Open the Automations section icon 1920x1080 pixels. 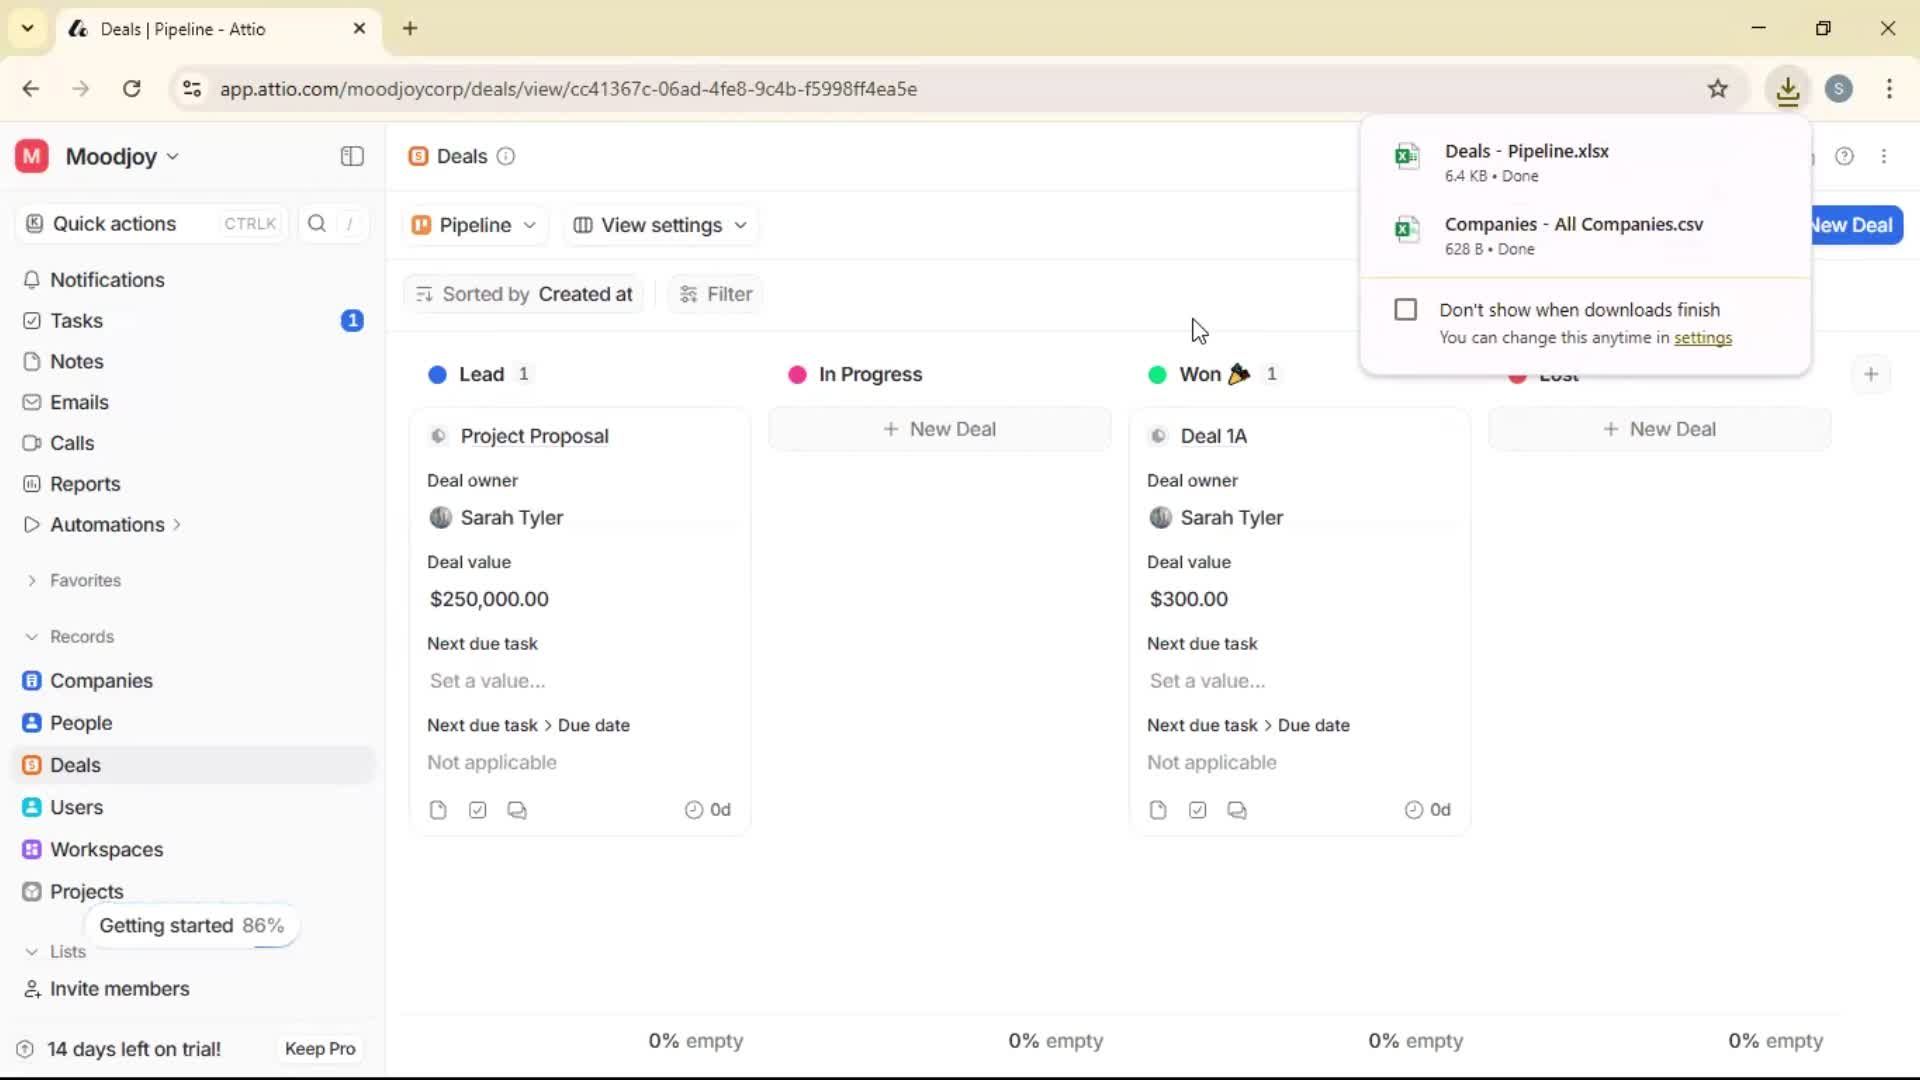(31, 523)
